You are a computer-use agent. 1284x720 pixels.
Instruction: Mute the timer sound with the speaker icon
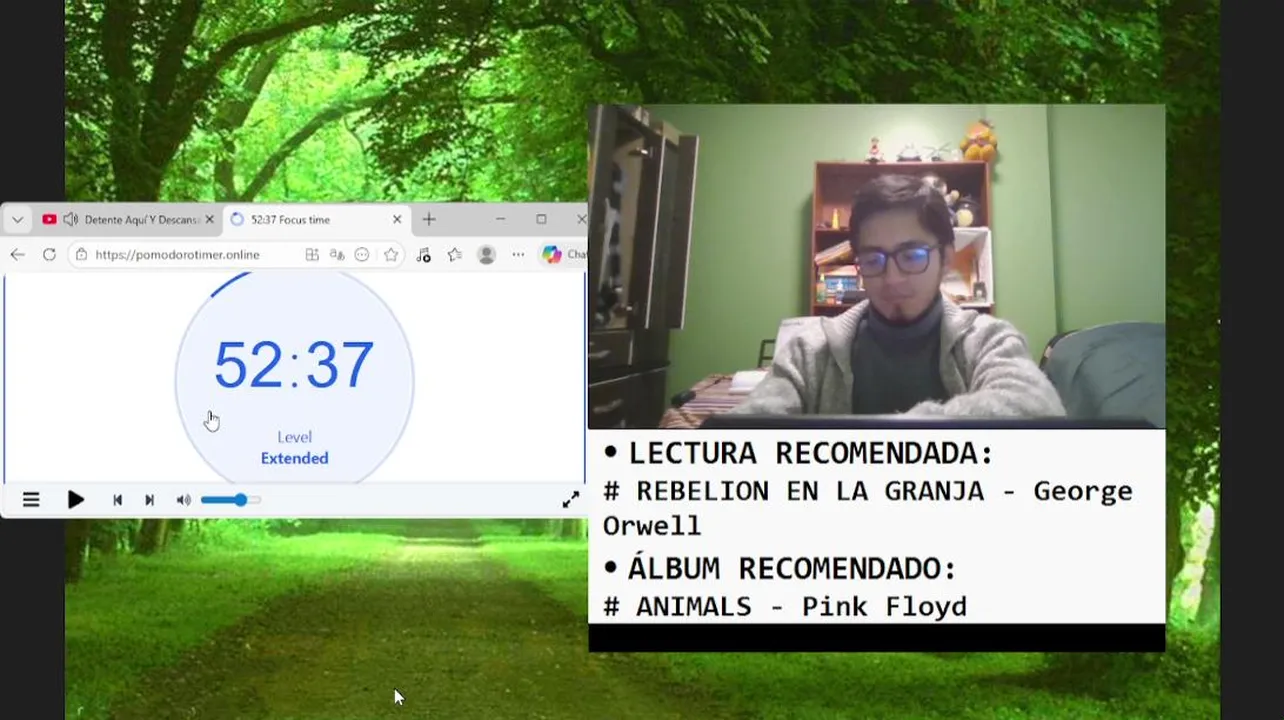pyautogui.click(x=183, y=500)
